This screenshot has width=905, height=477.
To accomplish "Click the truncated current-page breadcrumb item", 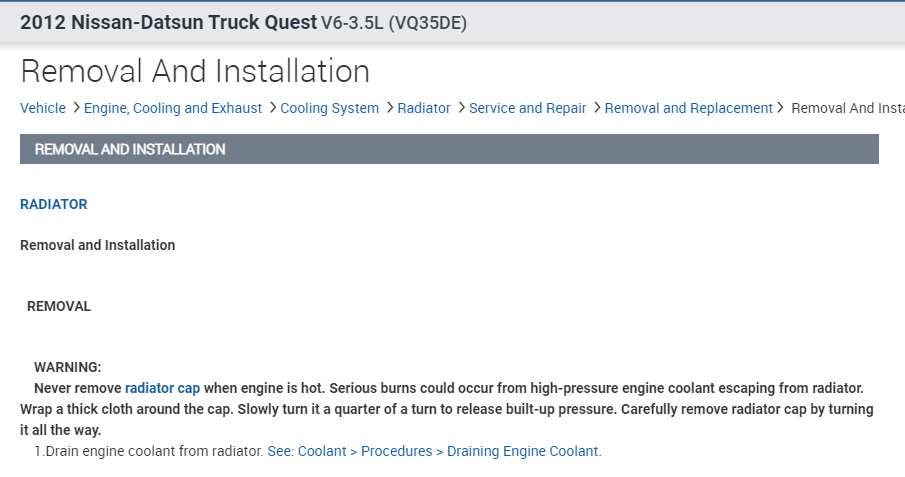I will click(x=847, y=108).
